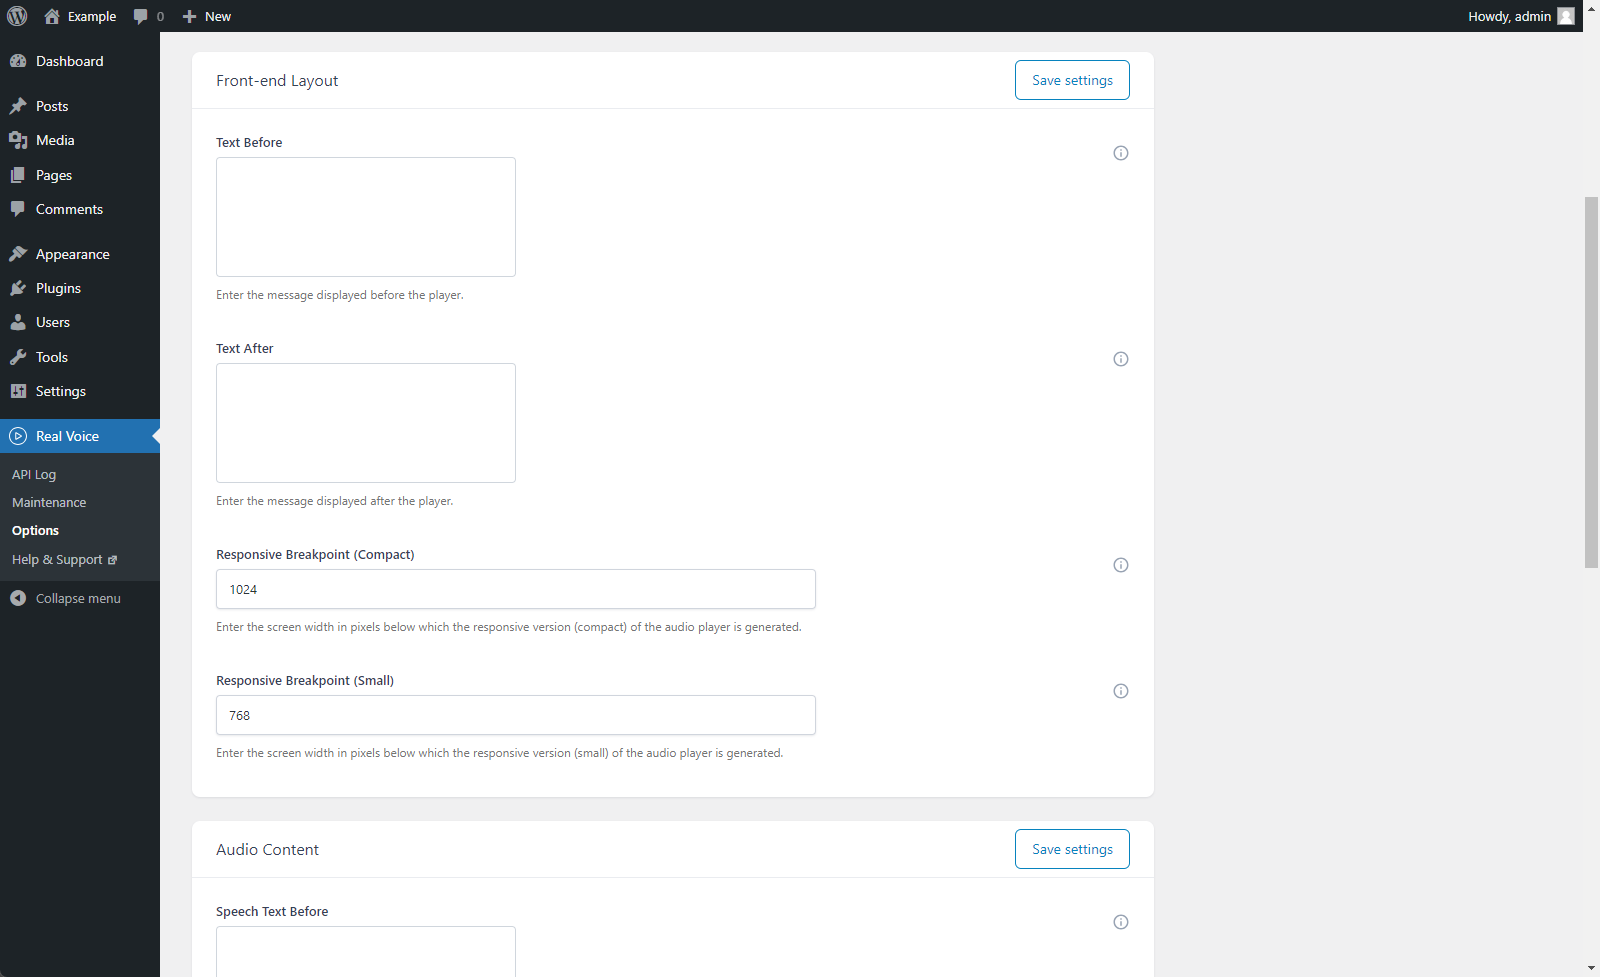Click 'Enter the message displayed before the player.' text

point(340,295)
